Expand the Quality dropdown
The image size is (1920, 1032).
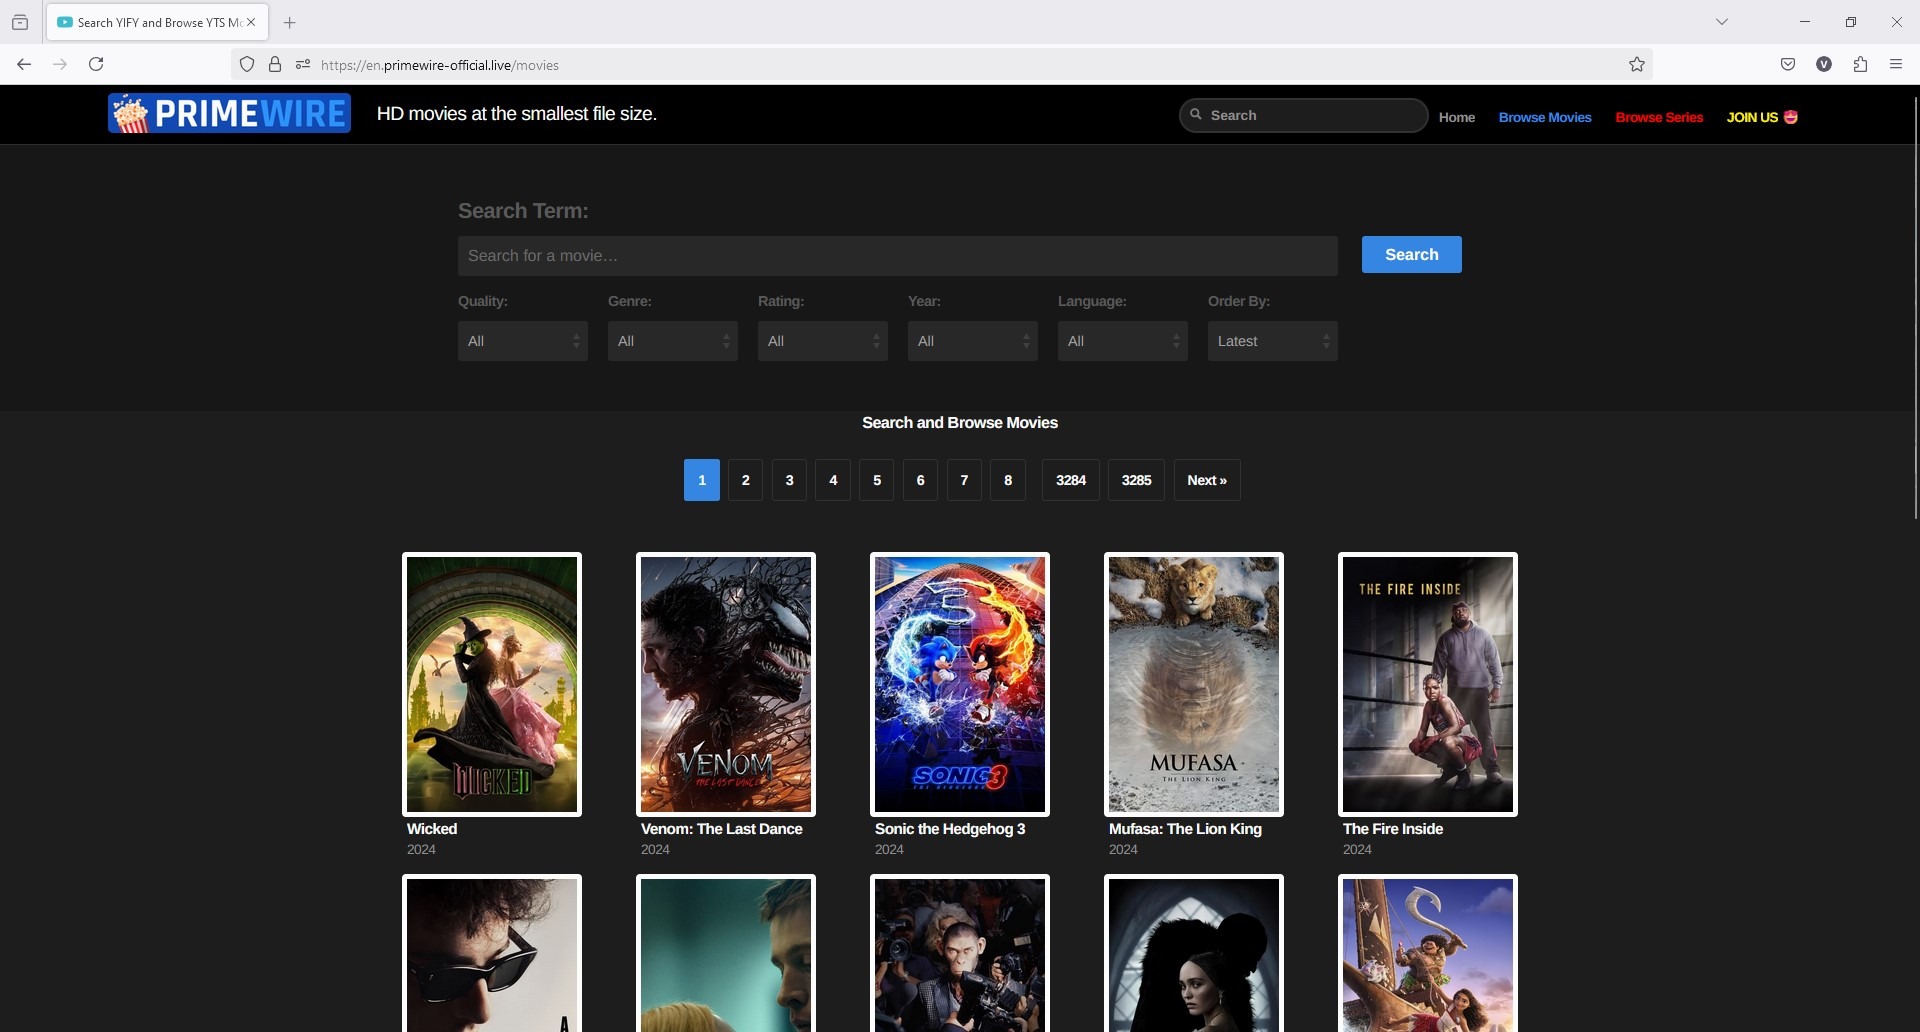click(x=522, y=341)
